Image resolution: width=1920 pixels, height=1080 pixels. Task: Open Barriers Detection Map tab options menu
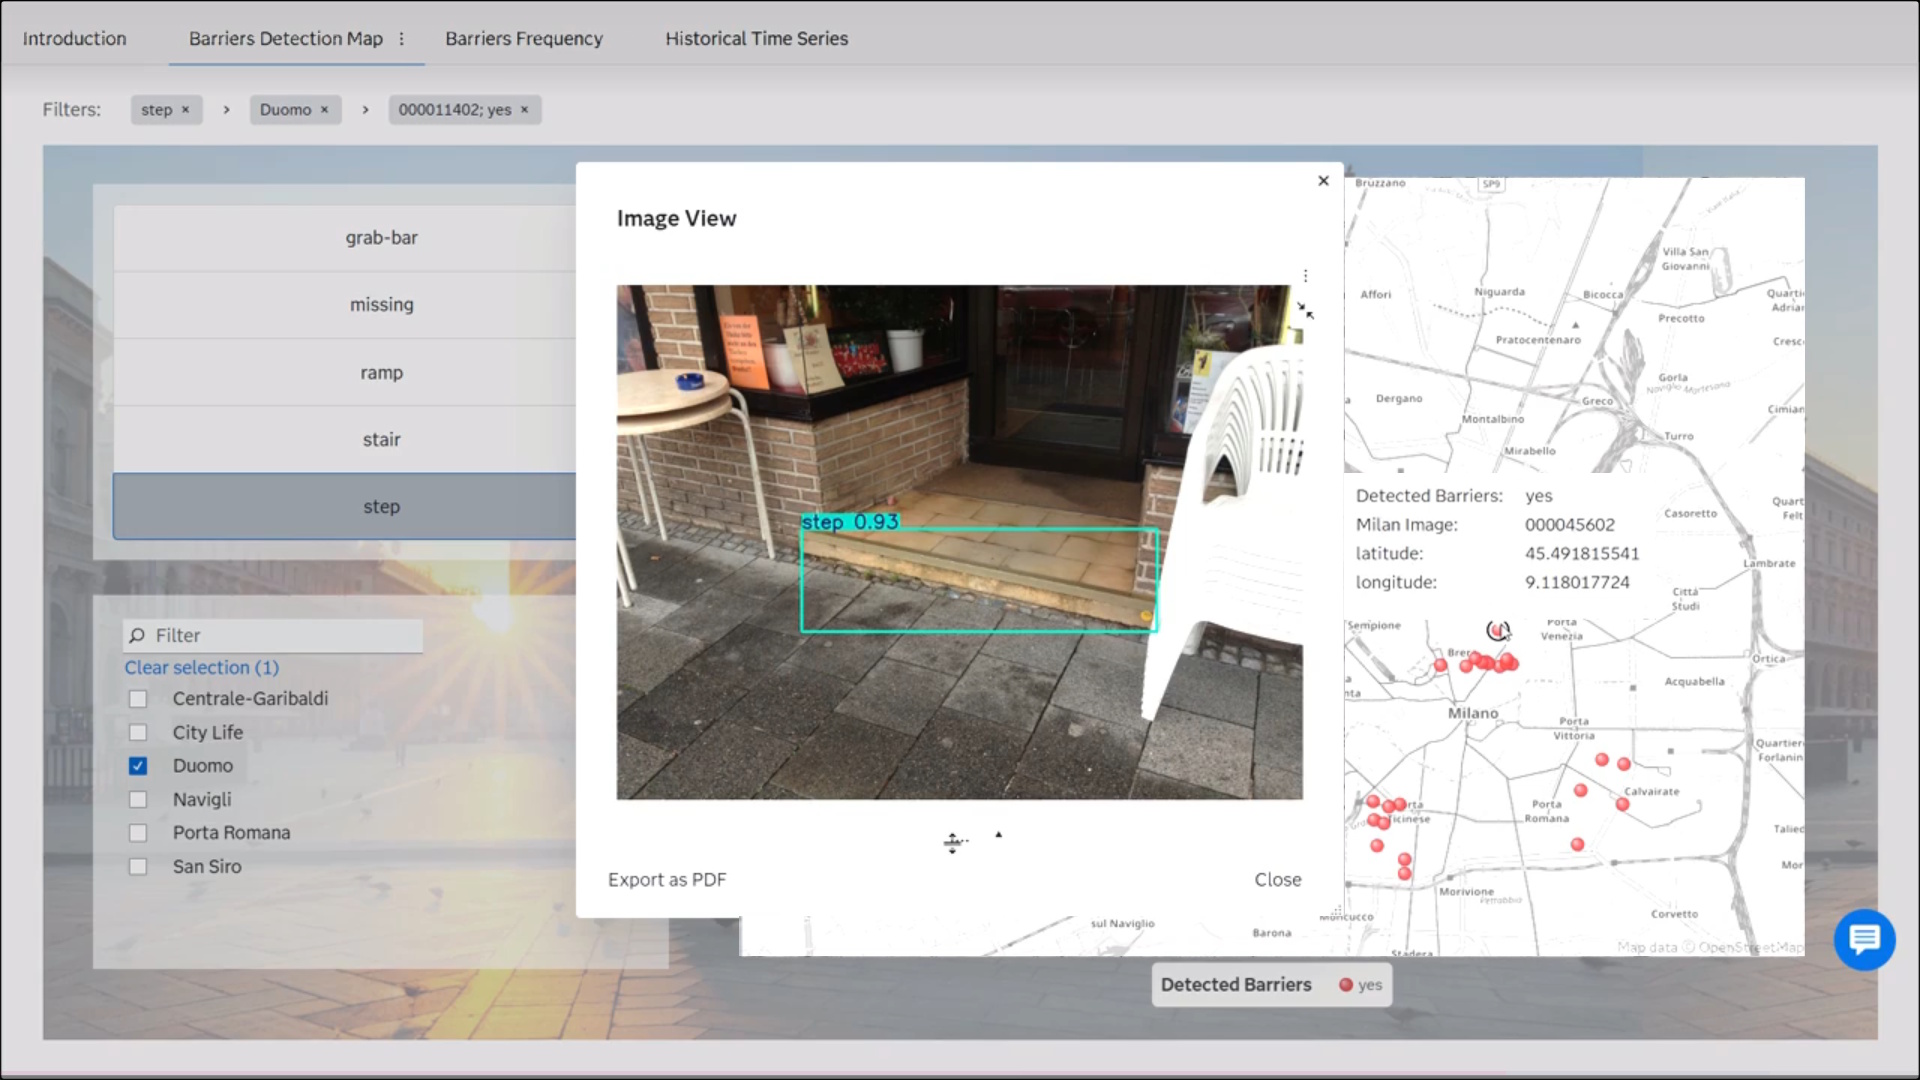[x=402, y=39]
